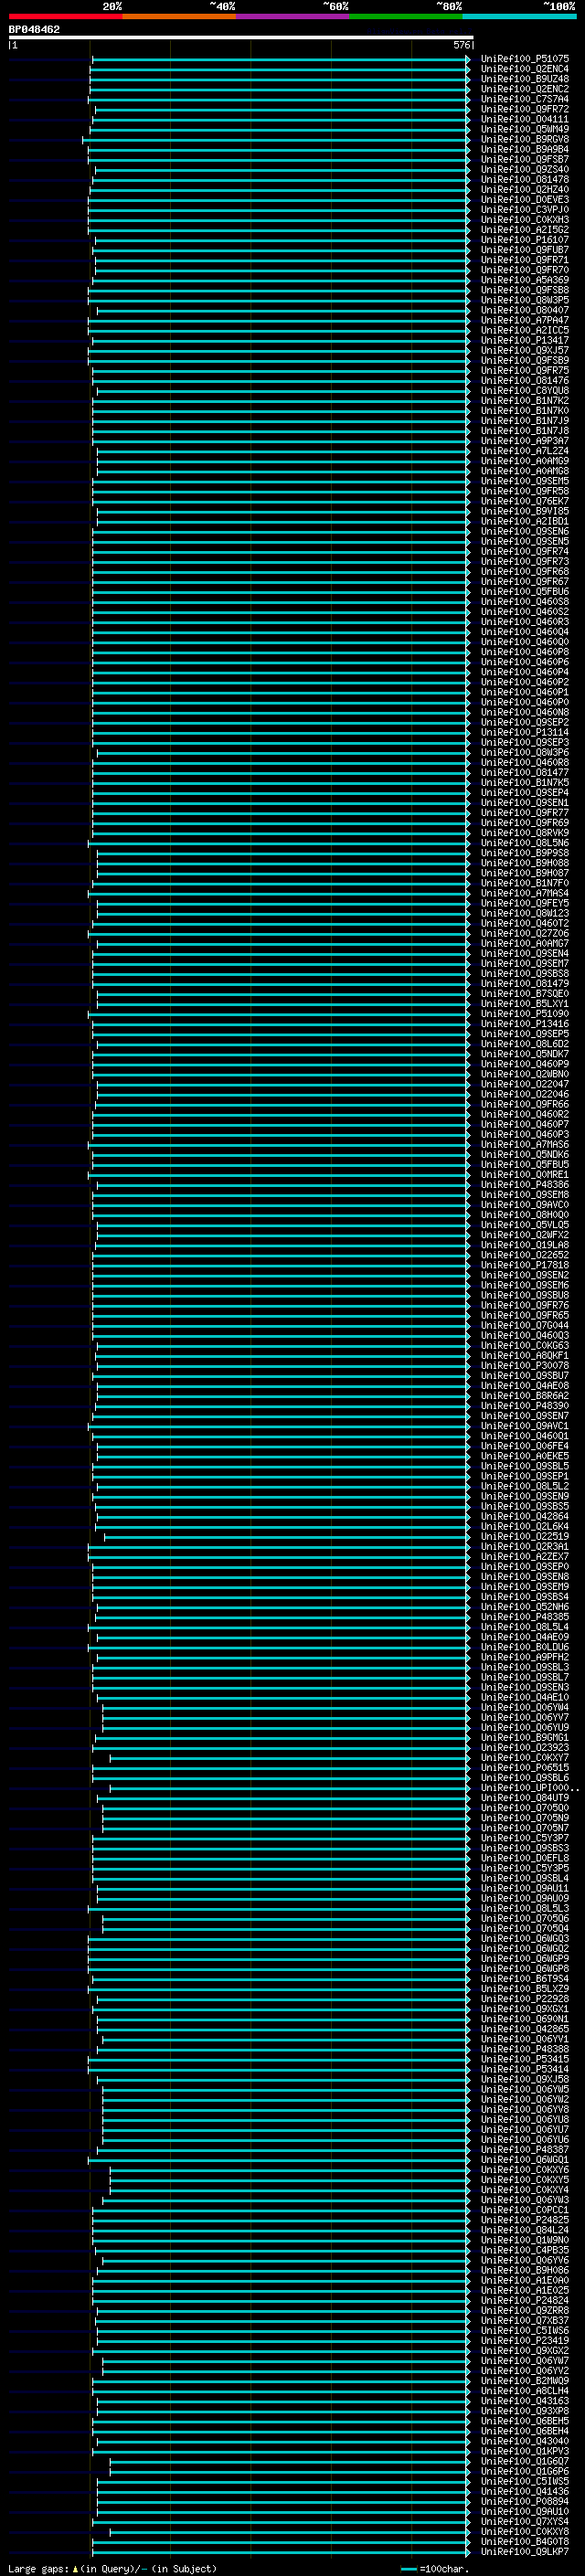Open hit UniRef100_Q2WFX2
Viewport: 585px width, 2576px height.
click(525, 1235)
